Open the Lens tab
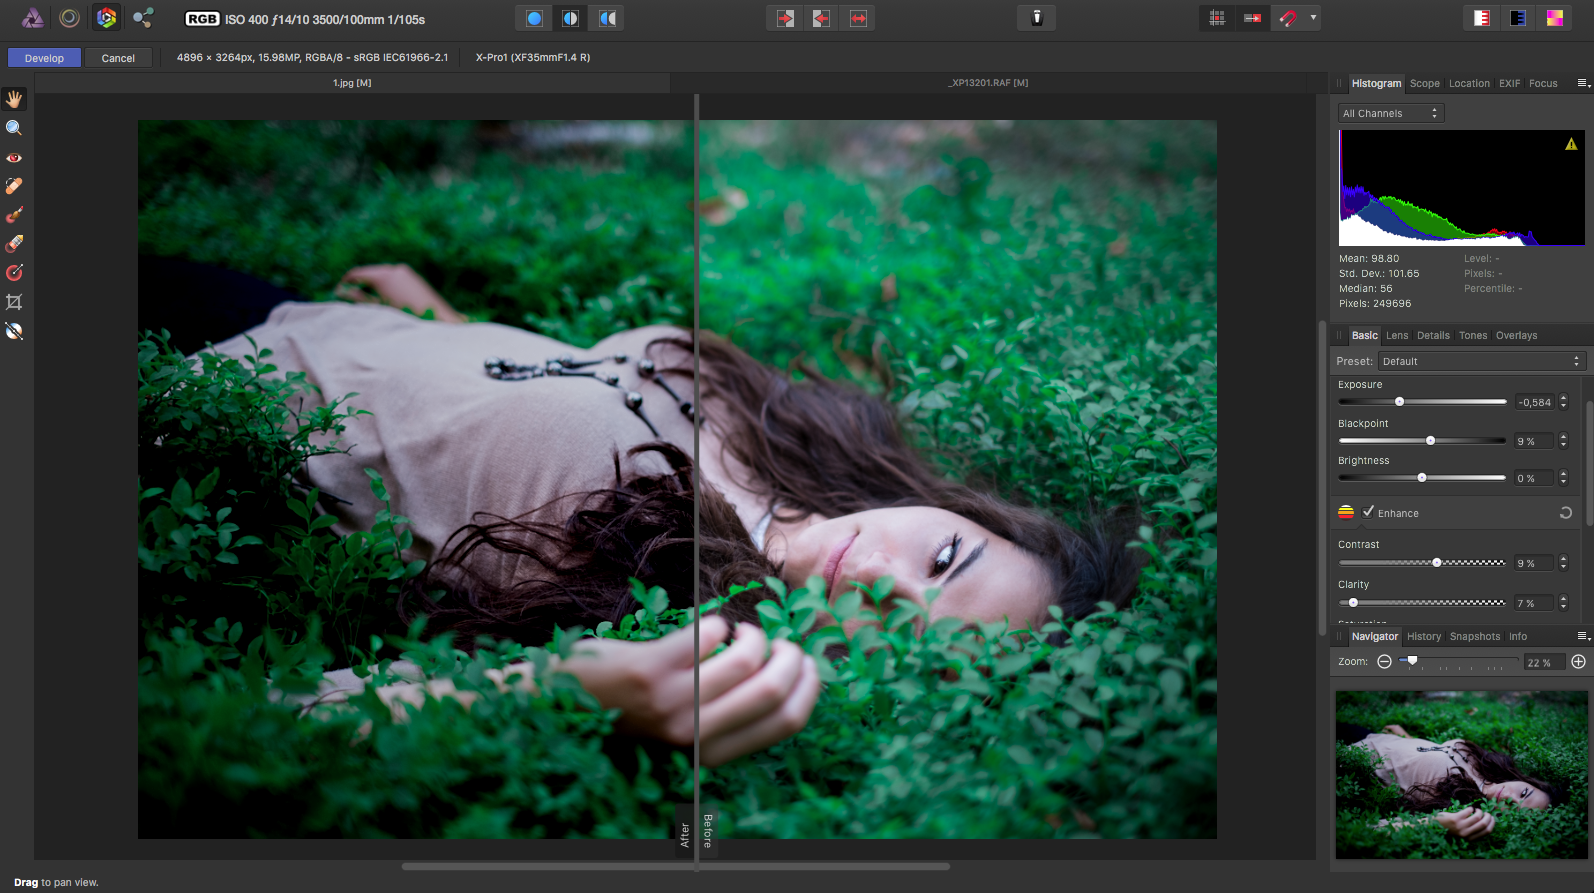1594x893 pixels. pos(1397,336)
